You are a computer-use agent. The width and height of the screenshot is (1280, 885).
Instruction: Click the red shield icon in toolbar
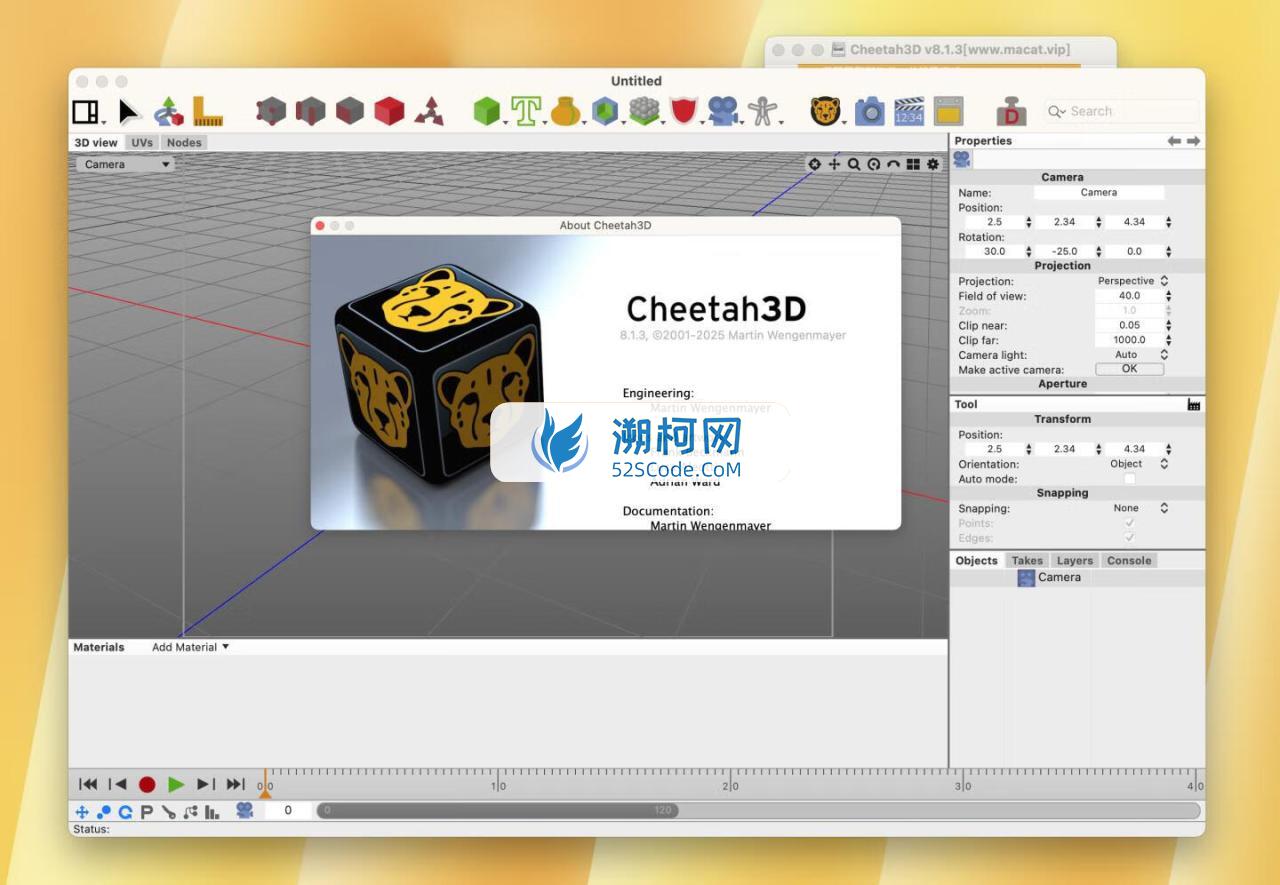coord(683,111)
